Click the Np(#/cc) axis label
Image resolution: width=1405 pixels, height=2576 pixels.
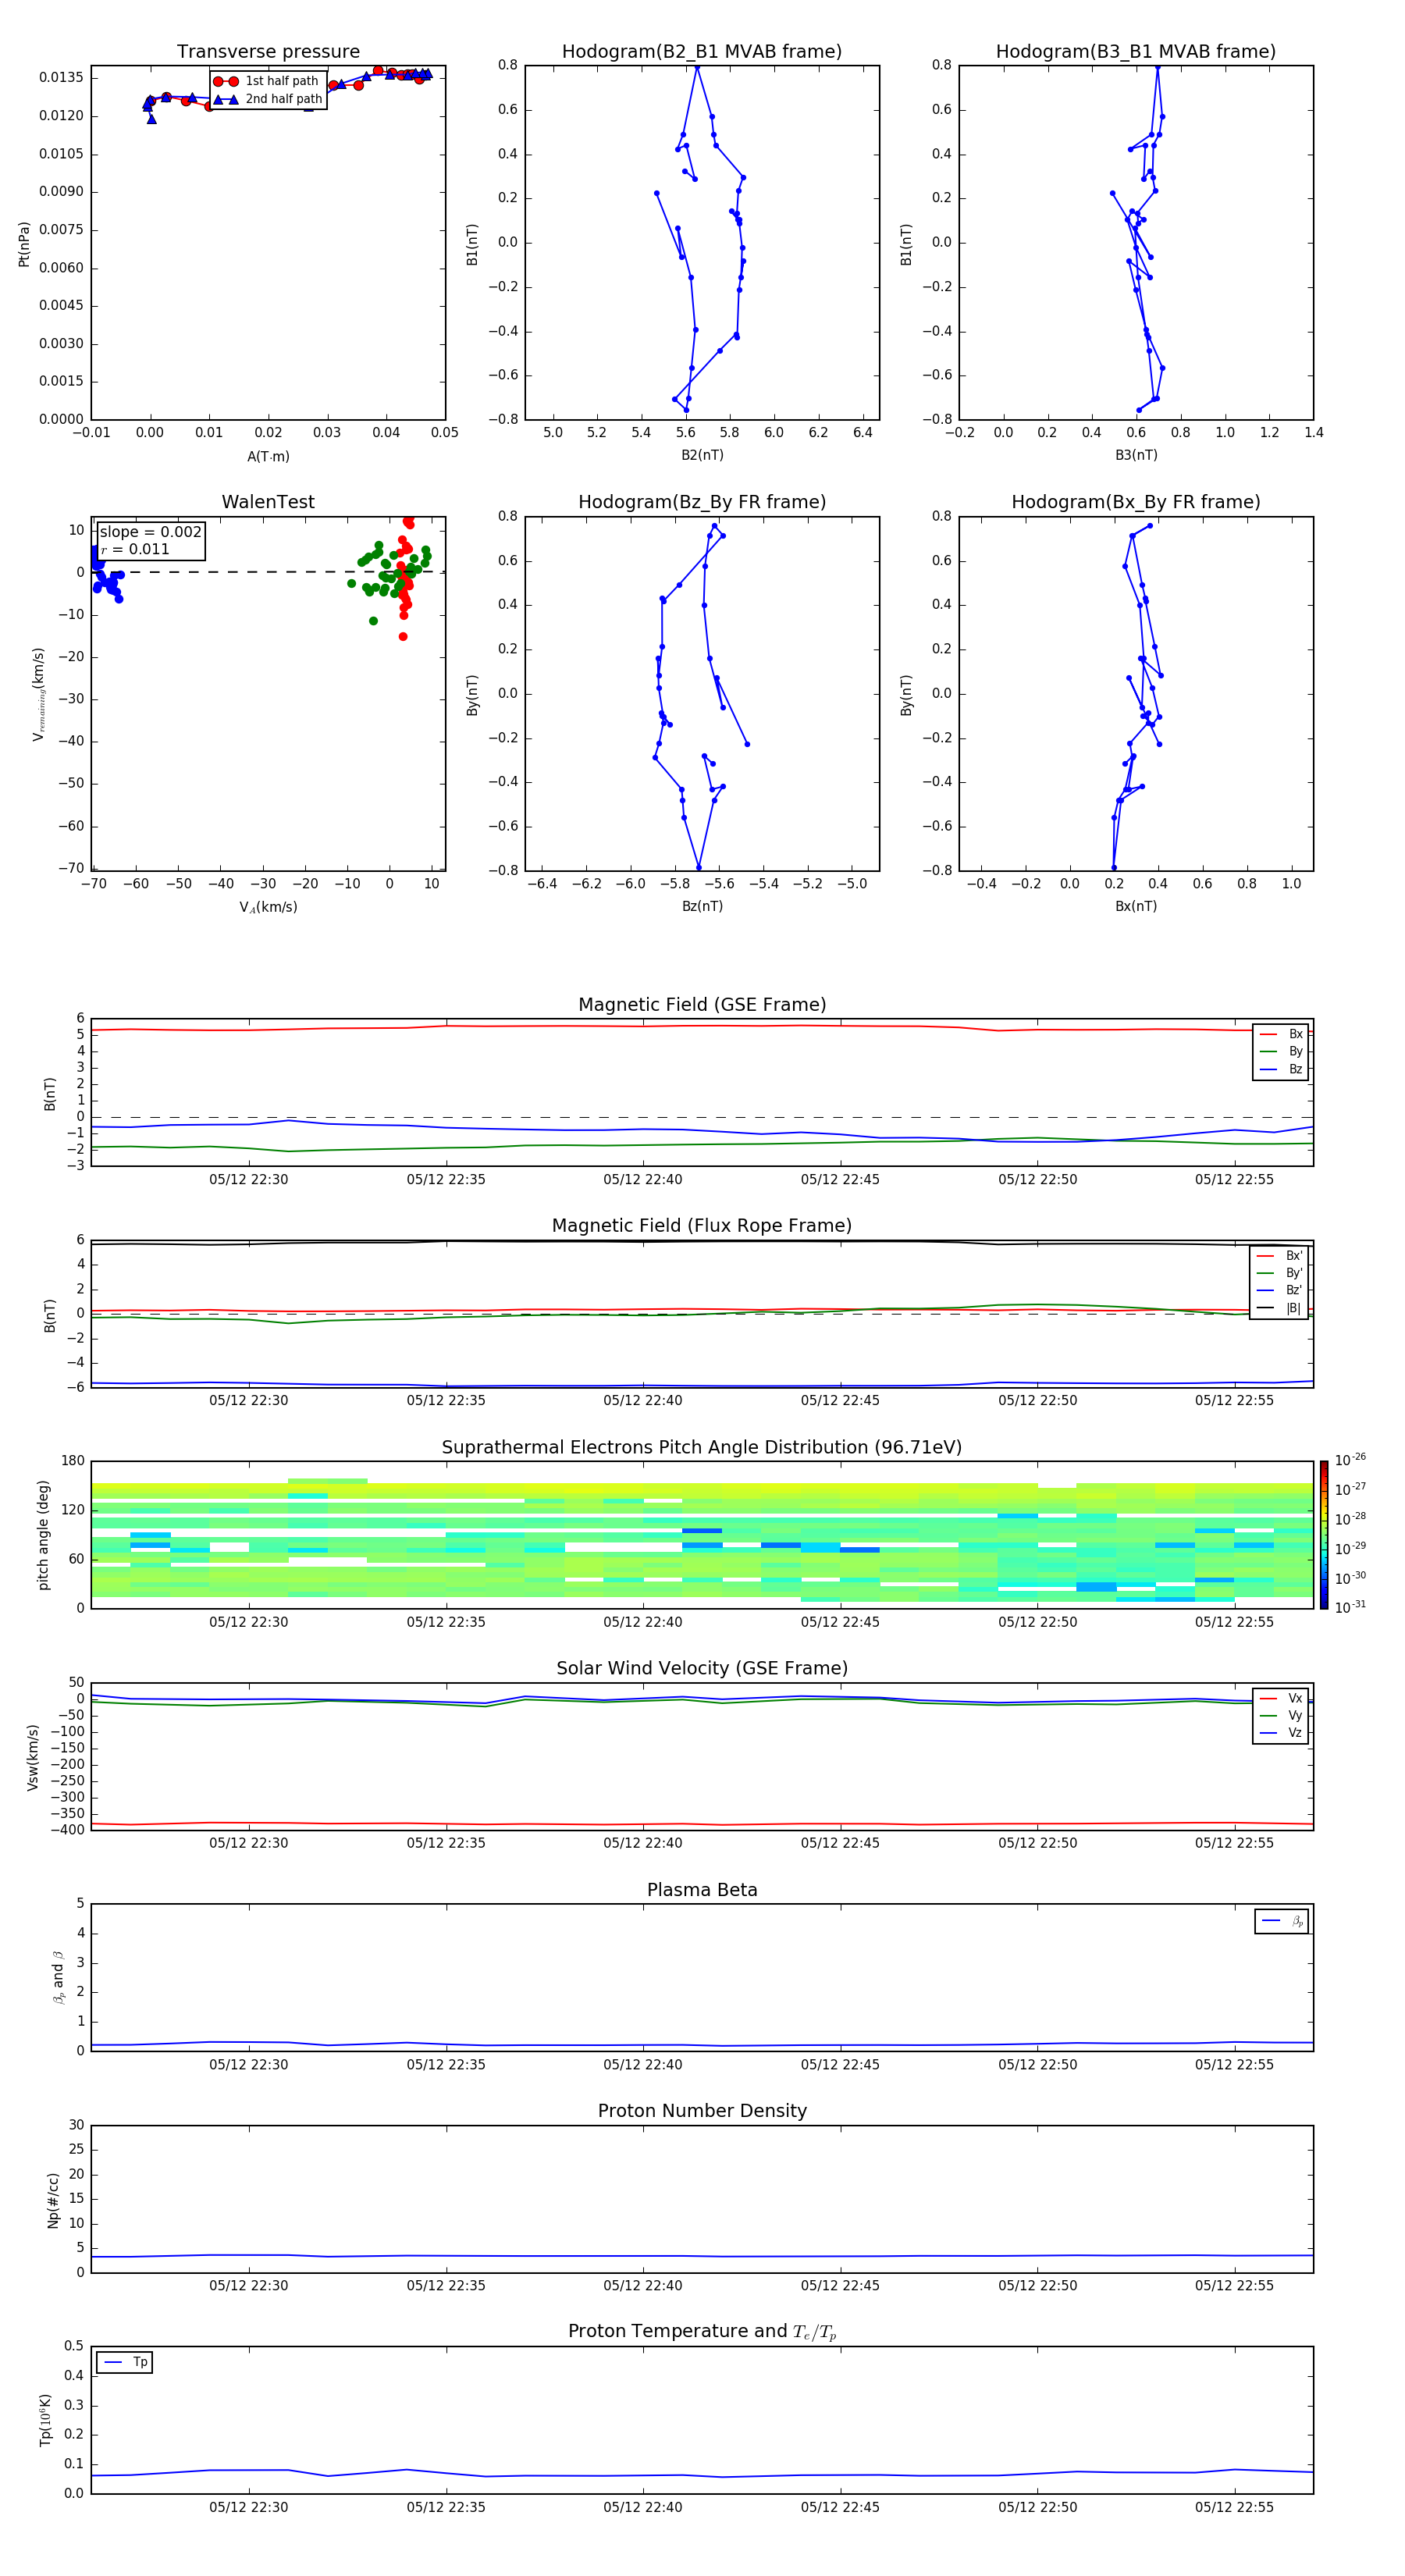pyautogui.click(x=53, y=2200)
